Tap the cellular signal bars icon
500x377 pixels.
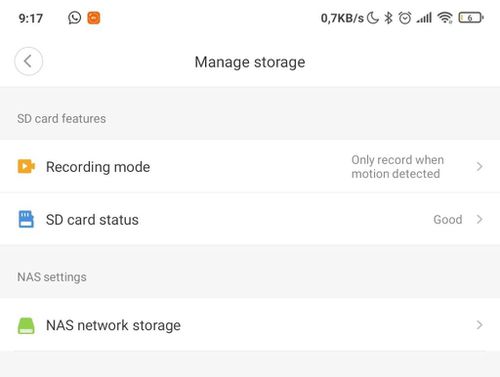click(x=424, y=18)
